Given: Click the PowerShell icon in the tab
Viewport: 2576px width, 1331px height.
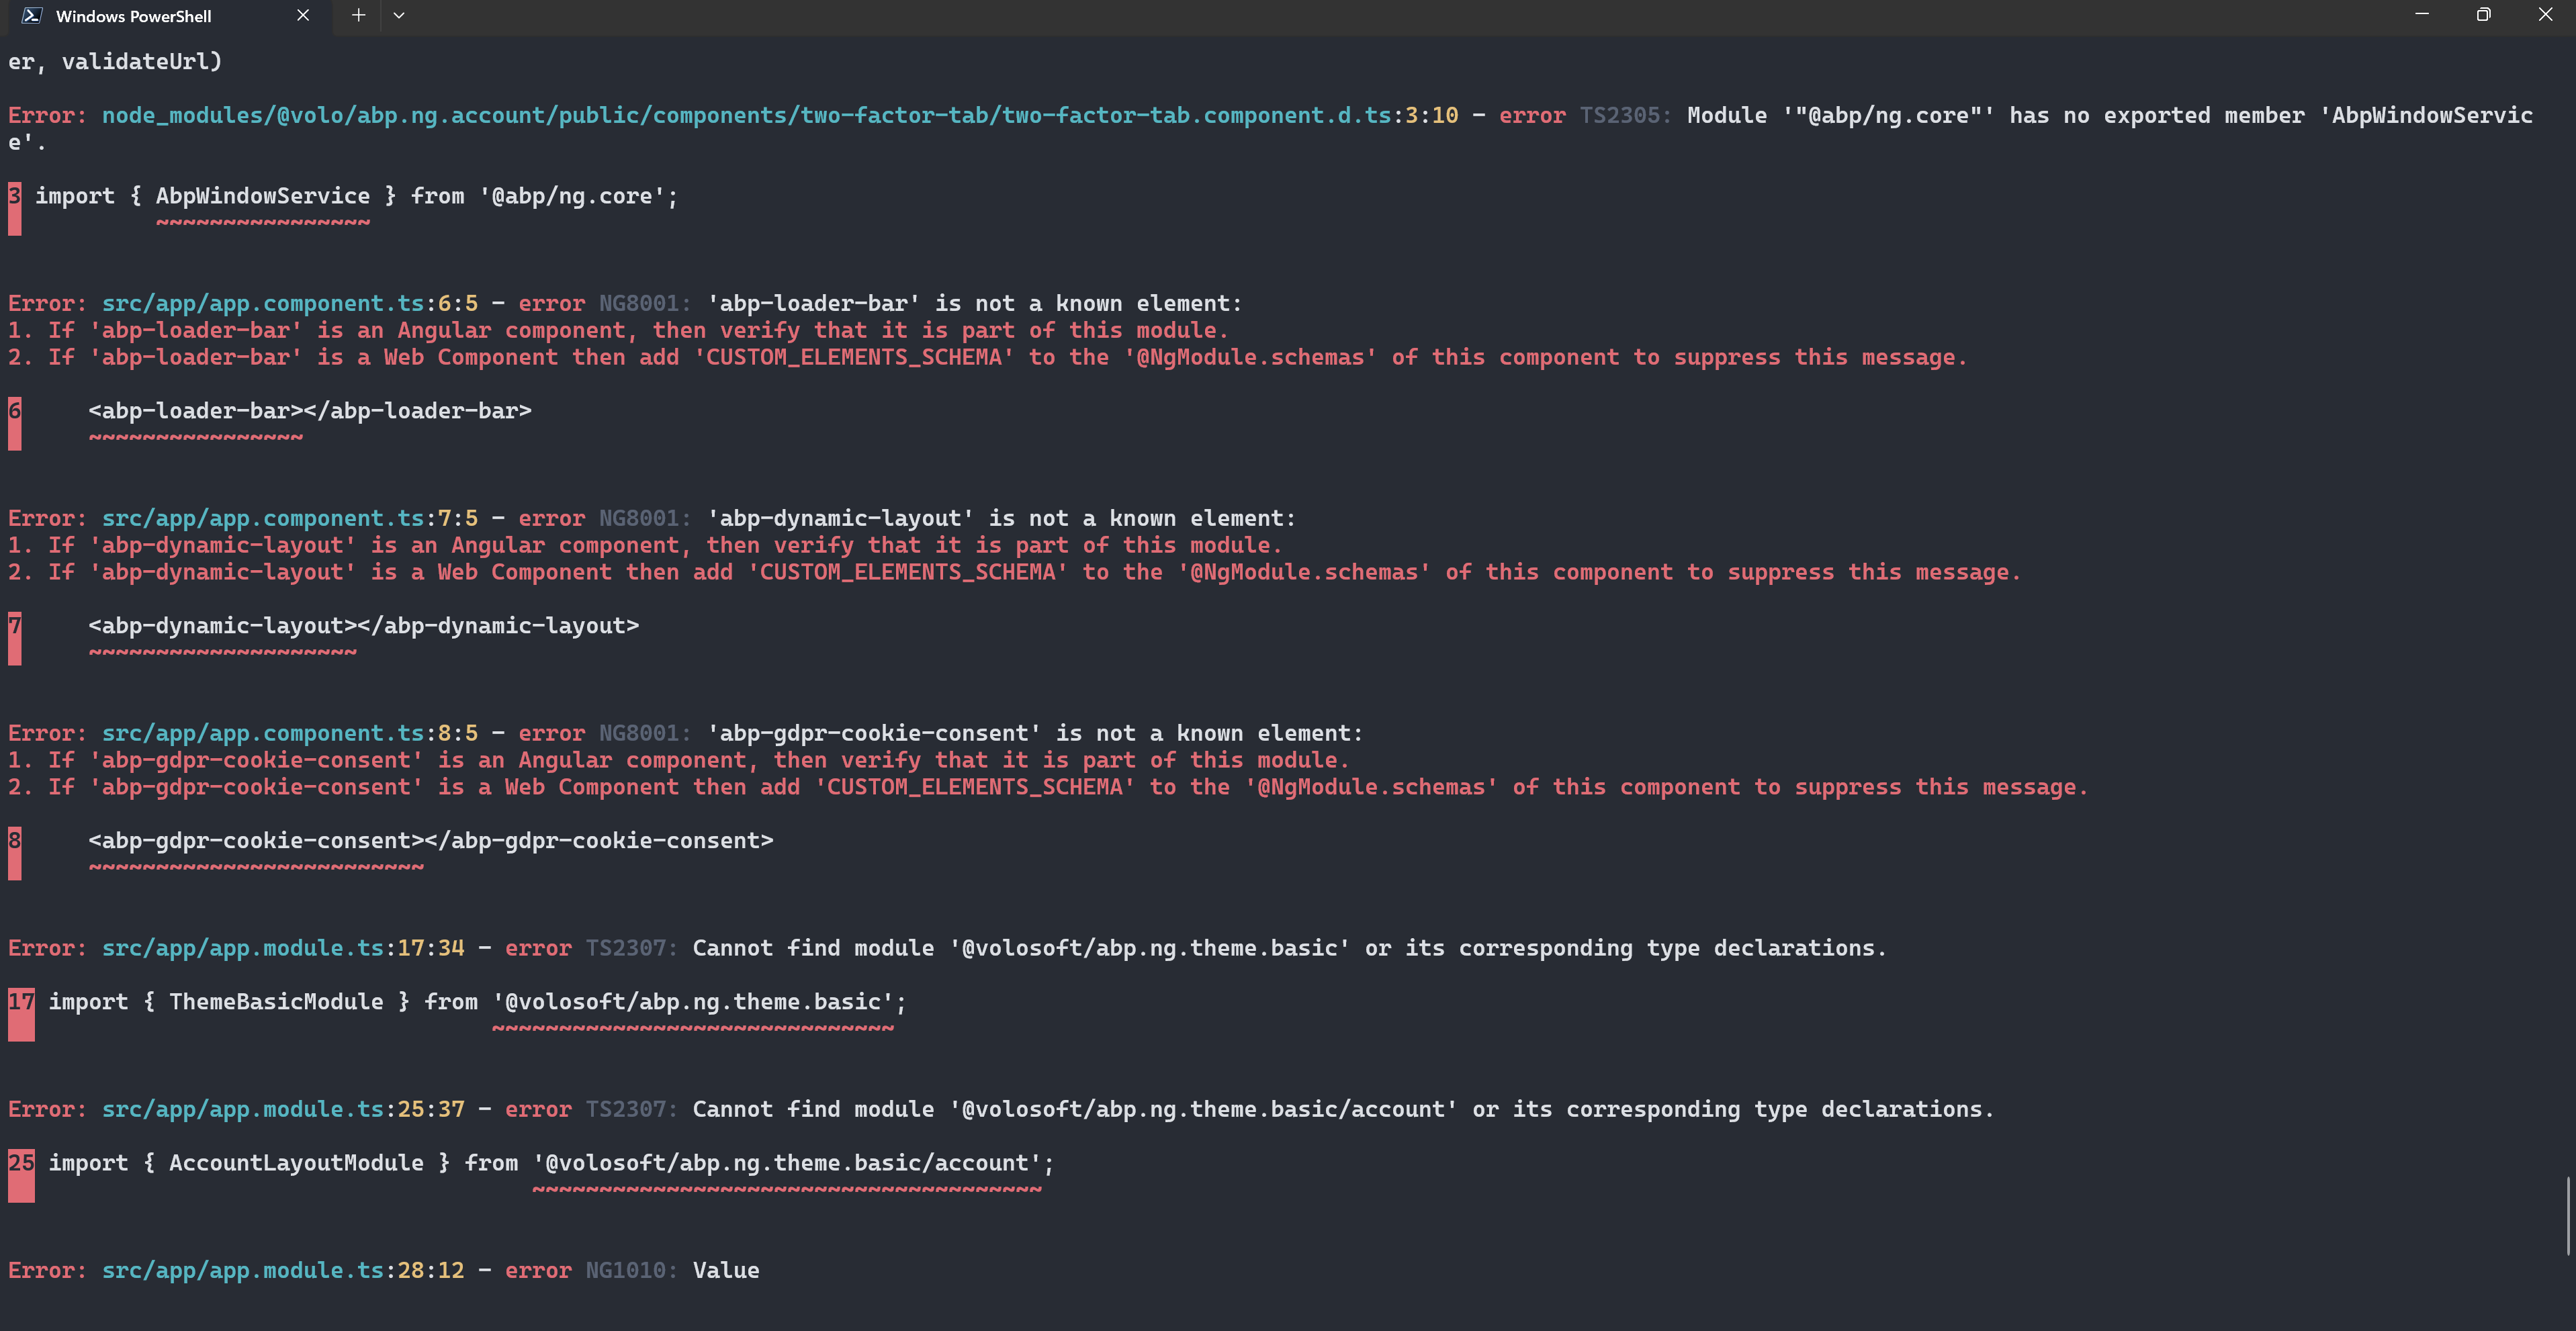Looking at the screenshot, I should (31, 15).
